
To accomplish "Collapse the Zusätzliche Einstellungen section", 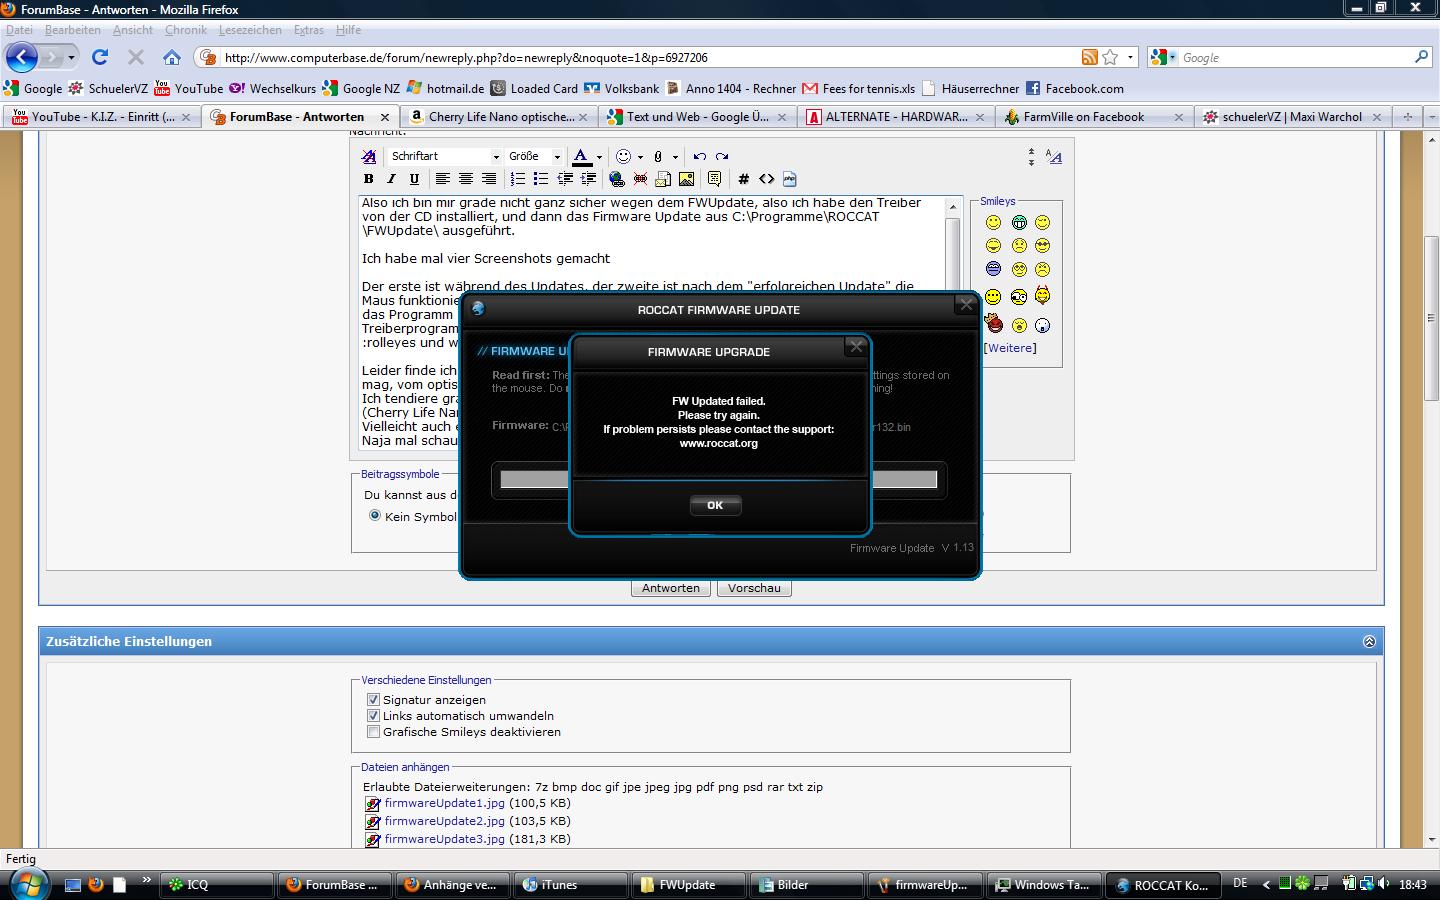I will (1369, 641).
